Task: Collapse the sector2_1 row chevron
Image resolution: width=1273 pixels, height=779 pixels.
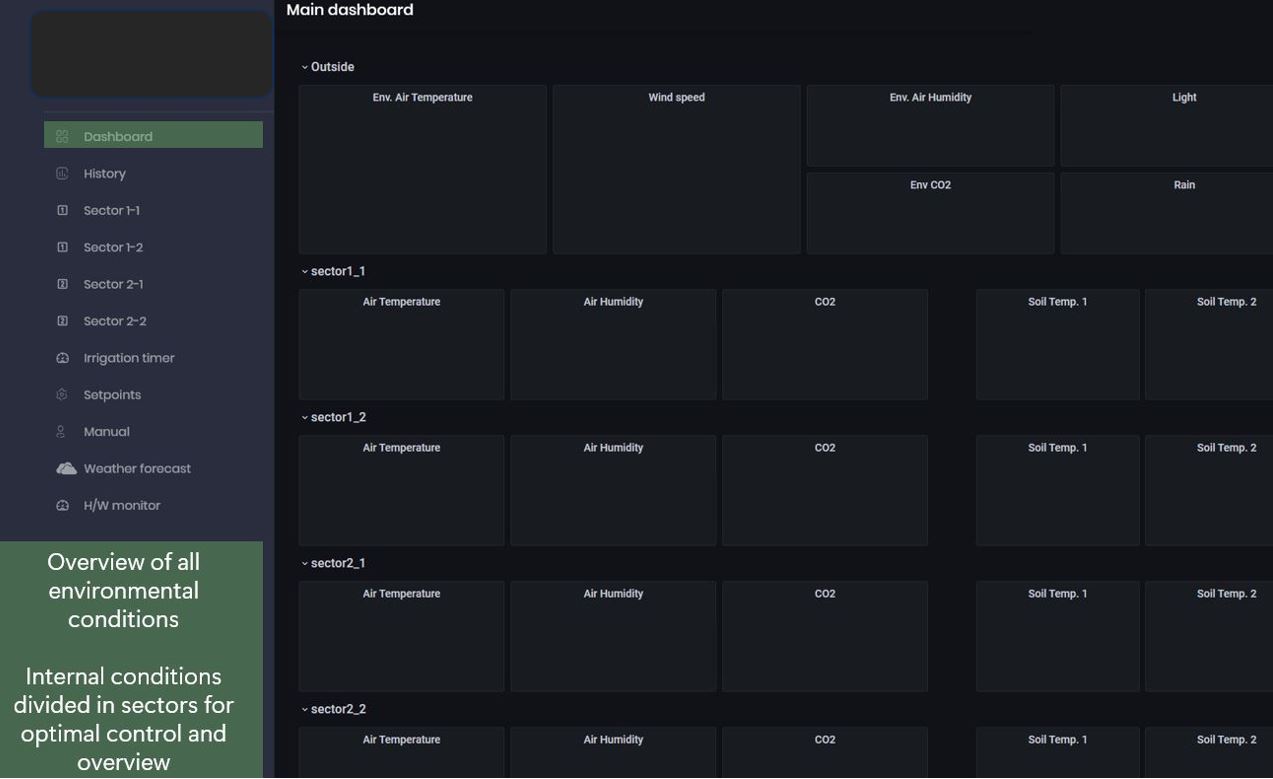Action: pyautogui.click(x=305, y=563)
